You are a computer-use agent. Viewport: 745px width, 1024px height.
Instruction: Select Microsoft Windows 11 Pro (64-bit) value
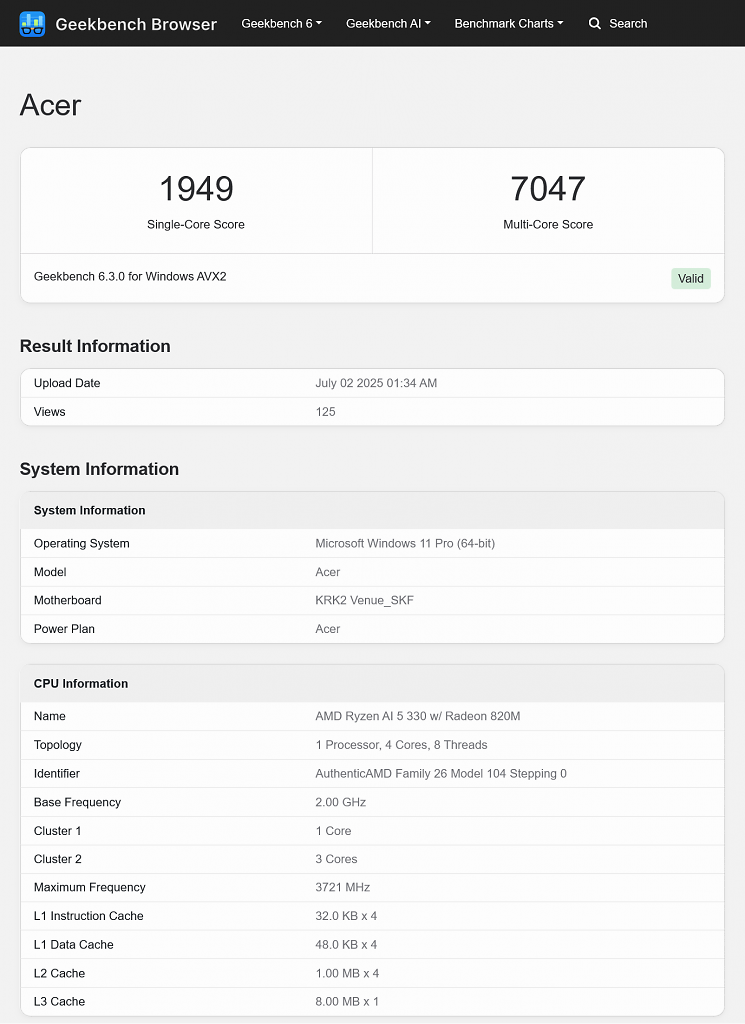(x=405, y=543)
